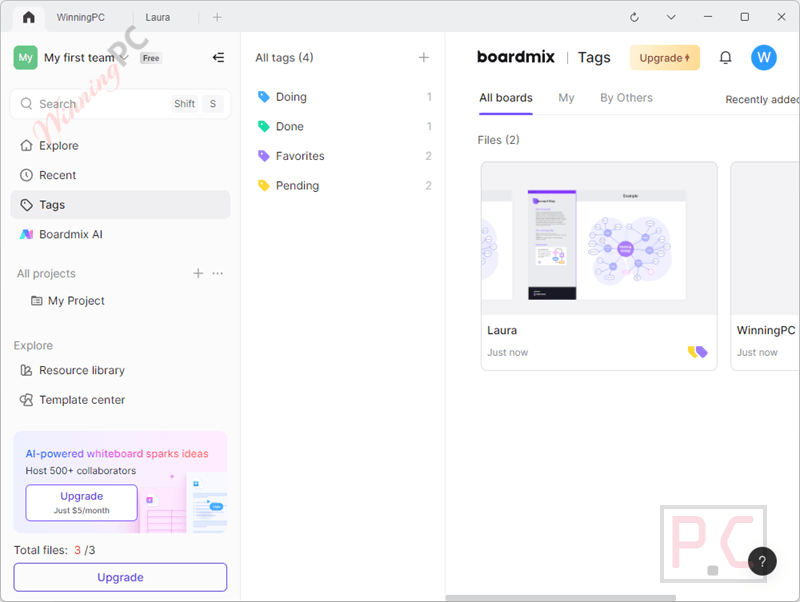
Task: Switch to All boards tab
Action: [506, 98]
